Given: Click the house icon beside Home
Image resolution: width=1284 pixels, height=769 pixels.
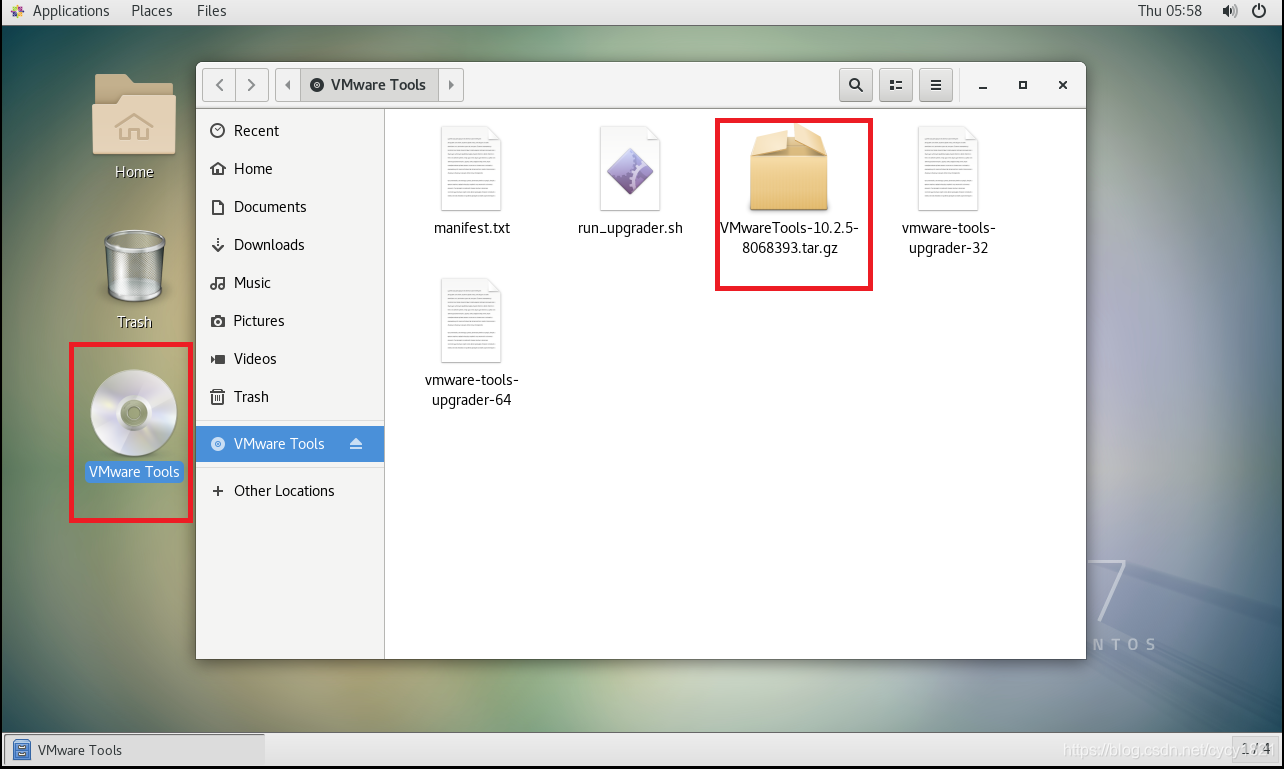Looking at the screenshot, I should pyautogui.click(x=218, y=169).
